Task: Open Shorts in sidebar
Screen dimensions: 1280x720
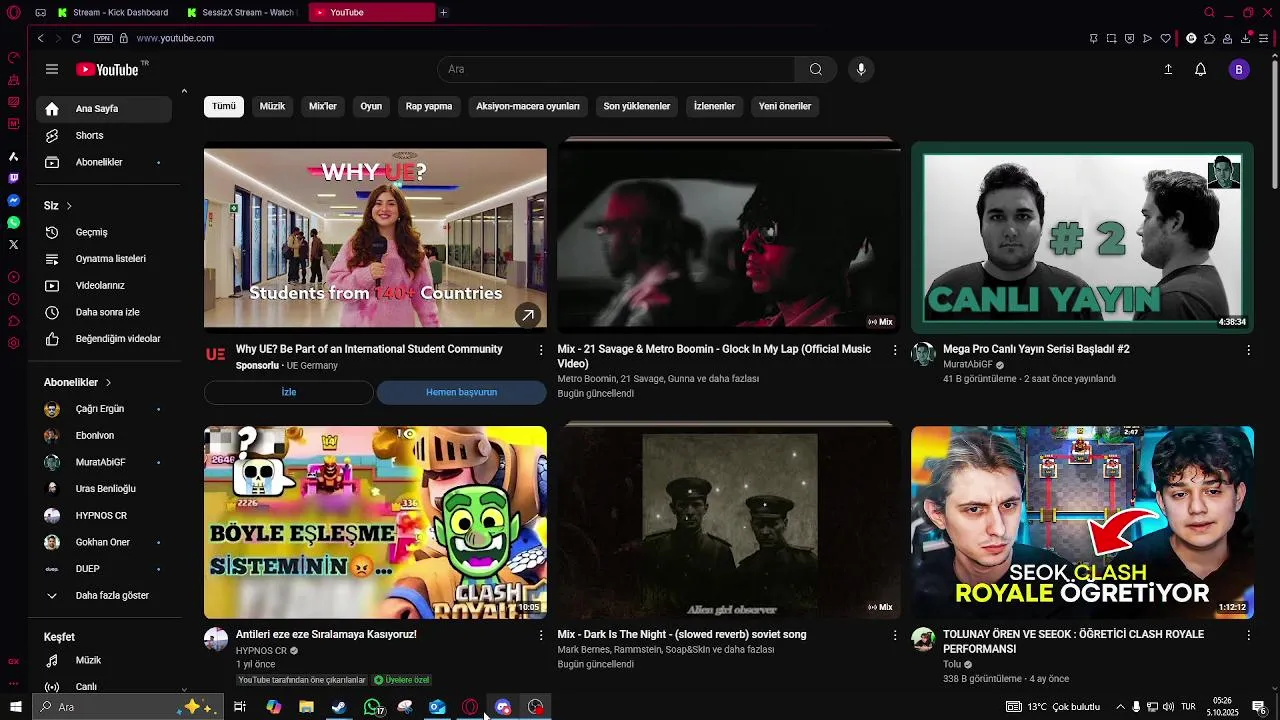Action: pos(104,135)
